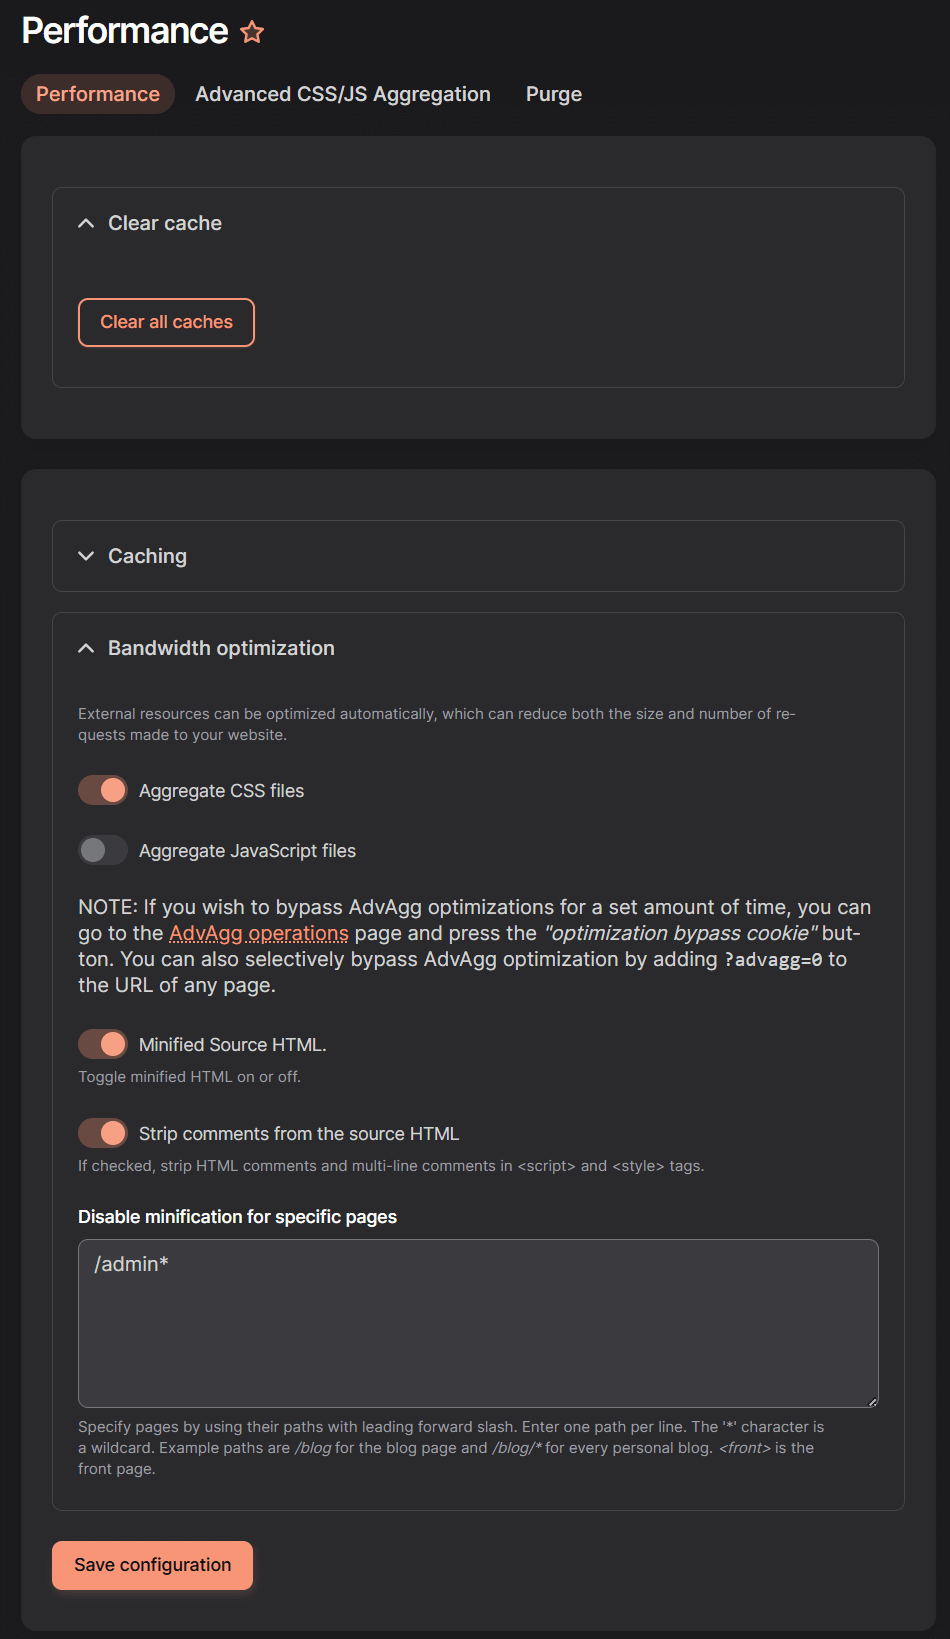Viewport: 950px width, 1639px height.
Task: Disable Minified Source HTML
Action: coord(101,1043)
